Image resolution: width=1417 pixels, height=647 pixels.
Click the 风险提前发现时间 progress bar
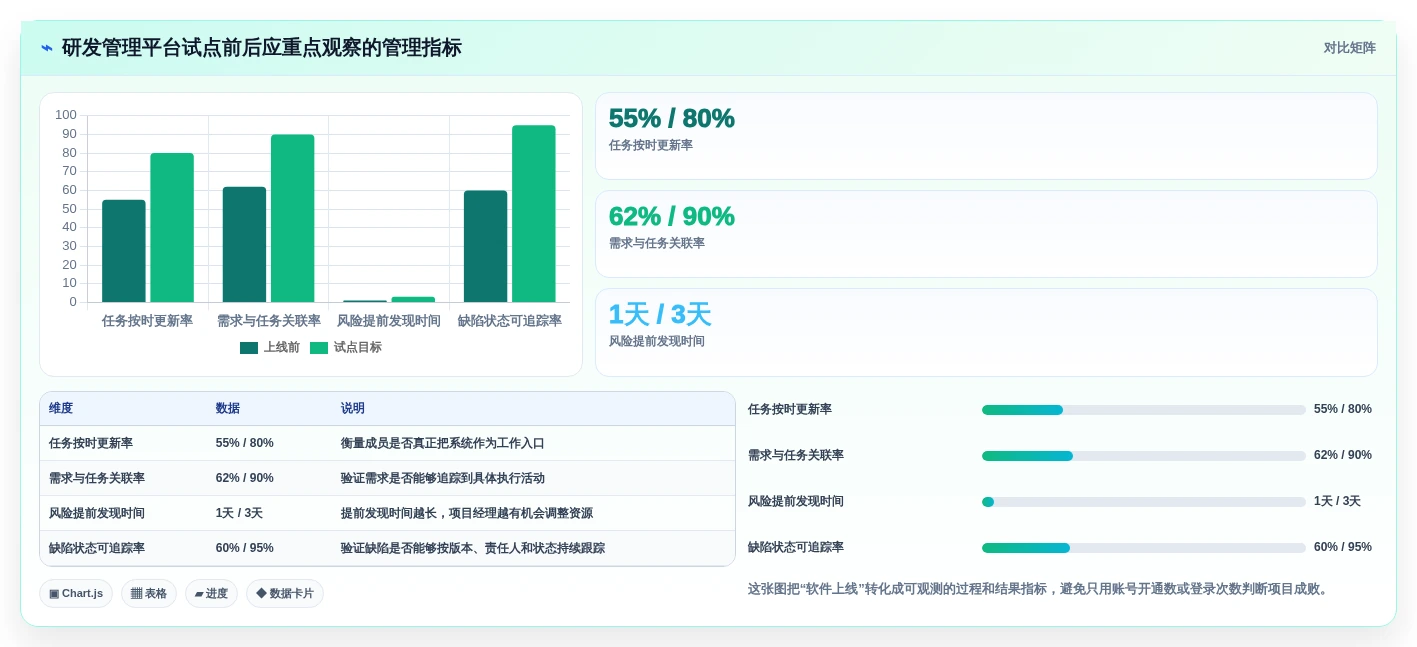1144,502
